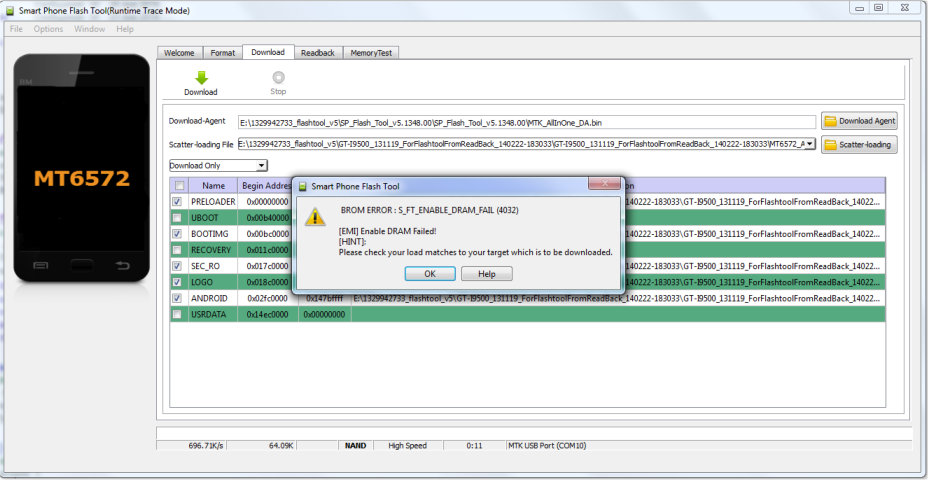Click OK in the BROM ERROR dialog
This screenshot has height=480, width=928.
click(x=430, y=274)
